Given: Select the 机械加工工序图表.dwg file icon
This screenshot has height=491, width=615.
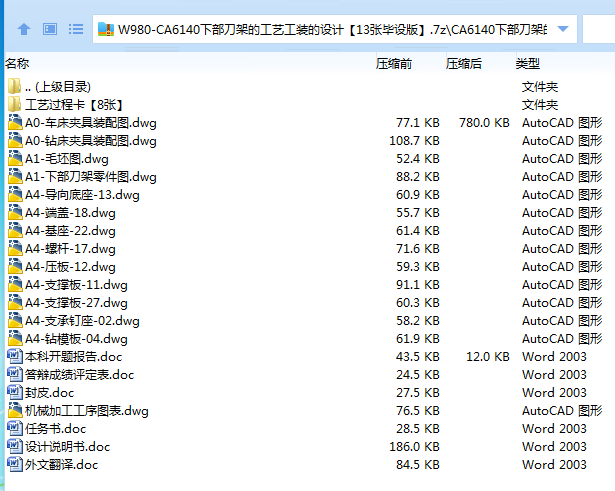Looking at the screenshot, I should (x=15, y=411).
